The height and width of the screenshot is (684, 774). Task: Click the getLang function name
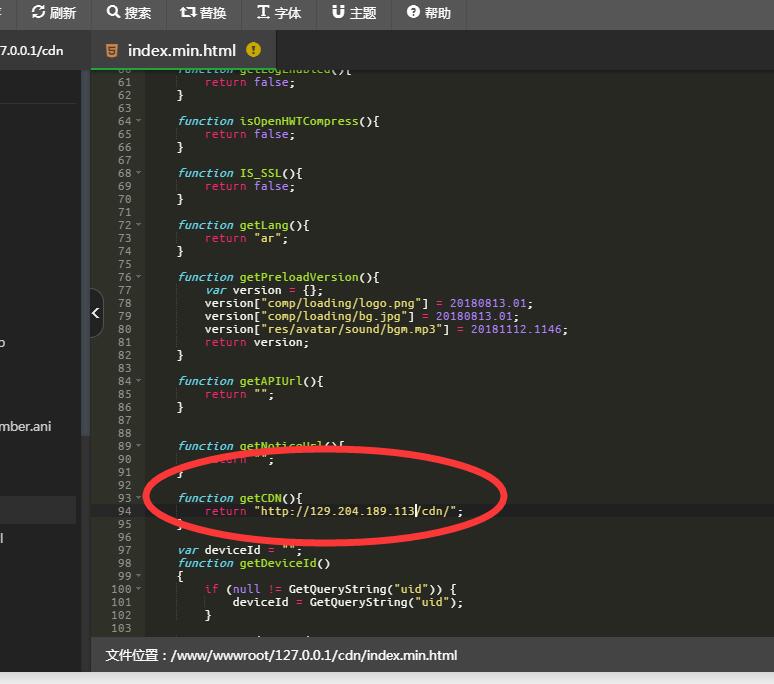pos(264,225)
